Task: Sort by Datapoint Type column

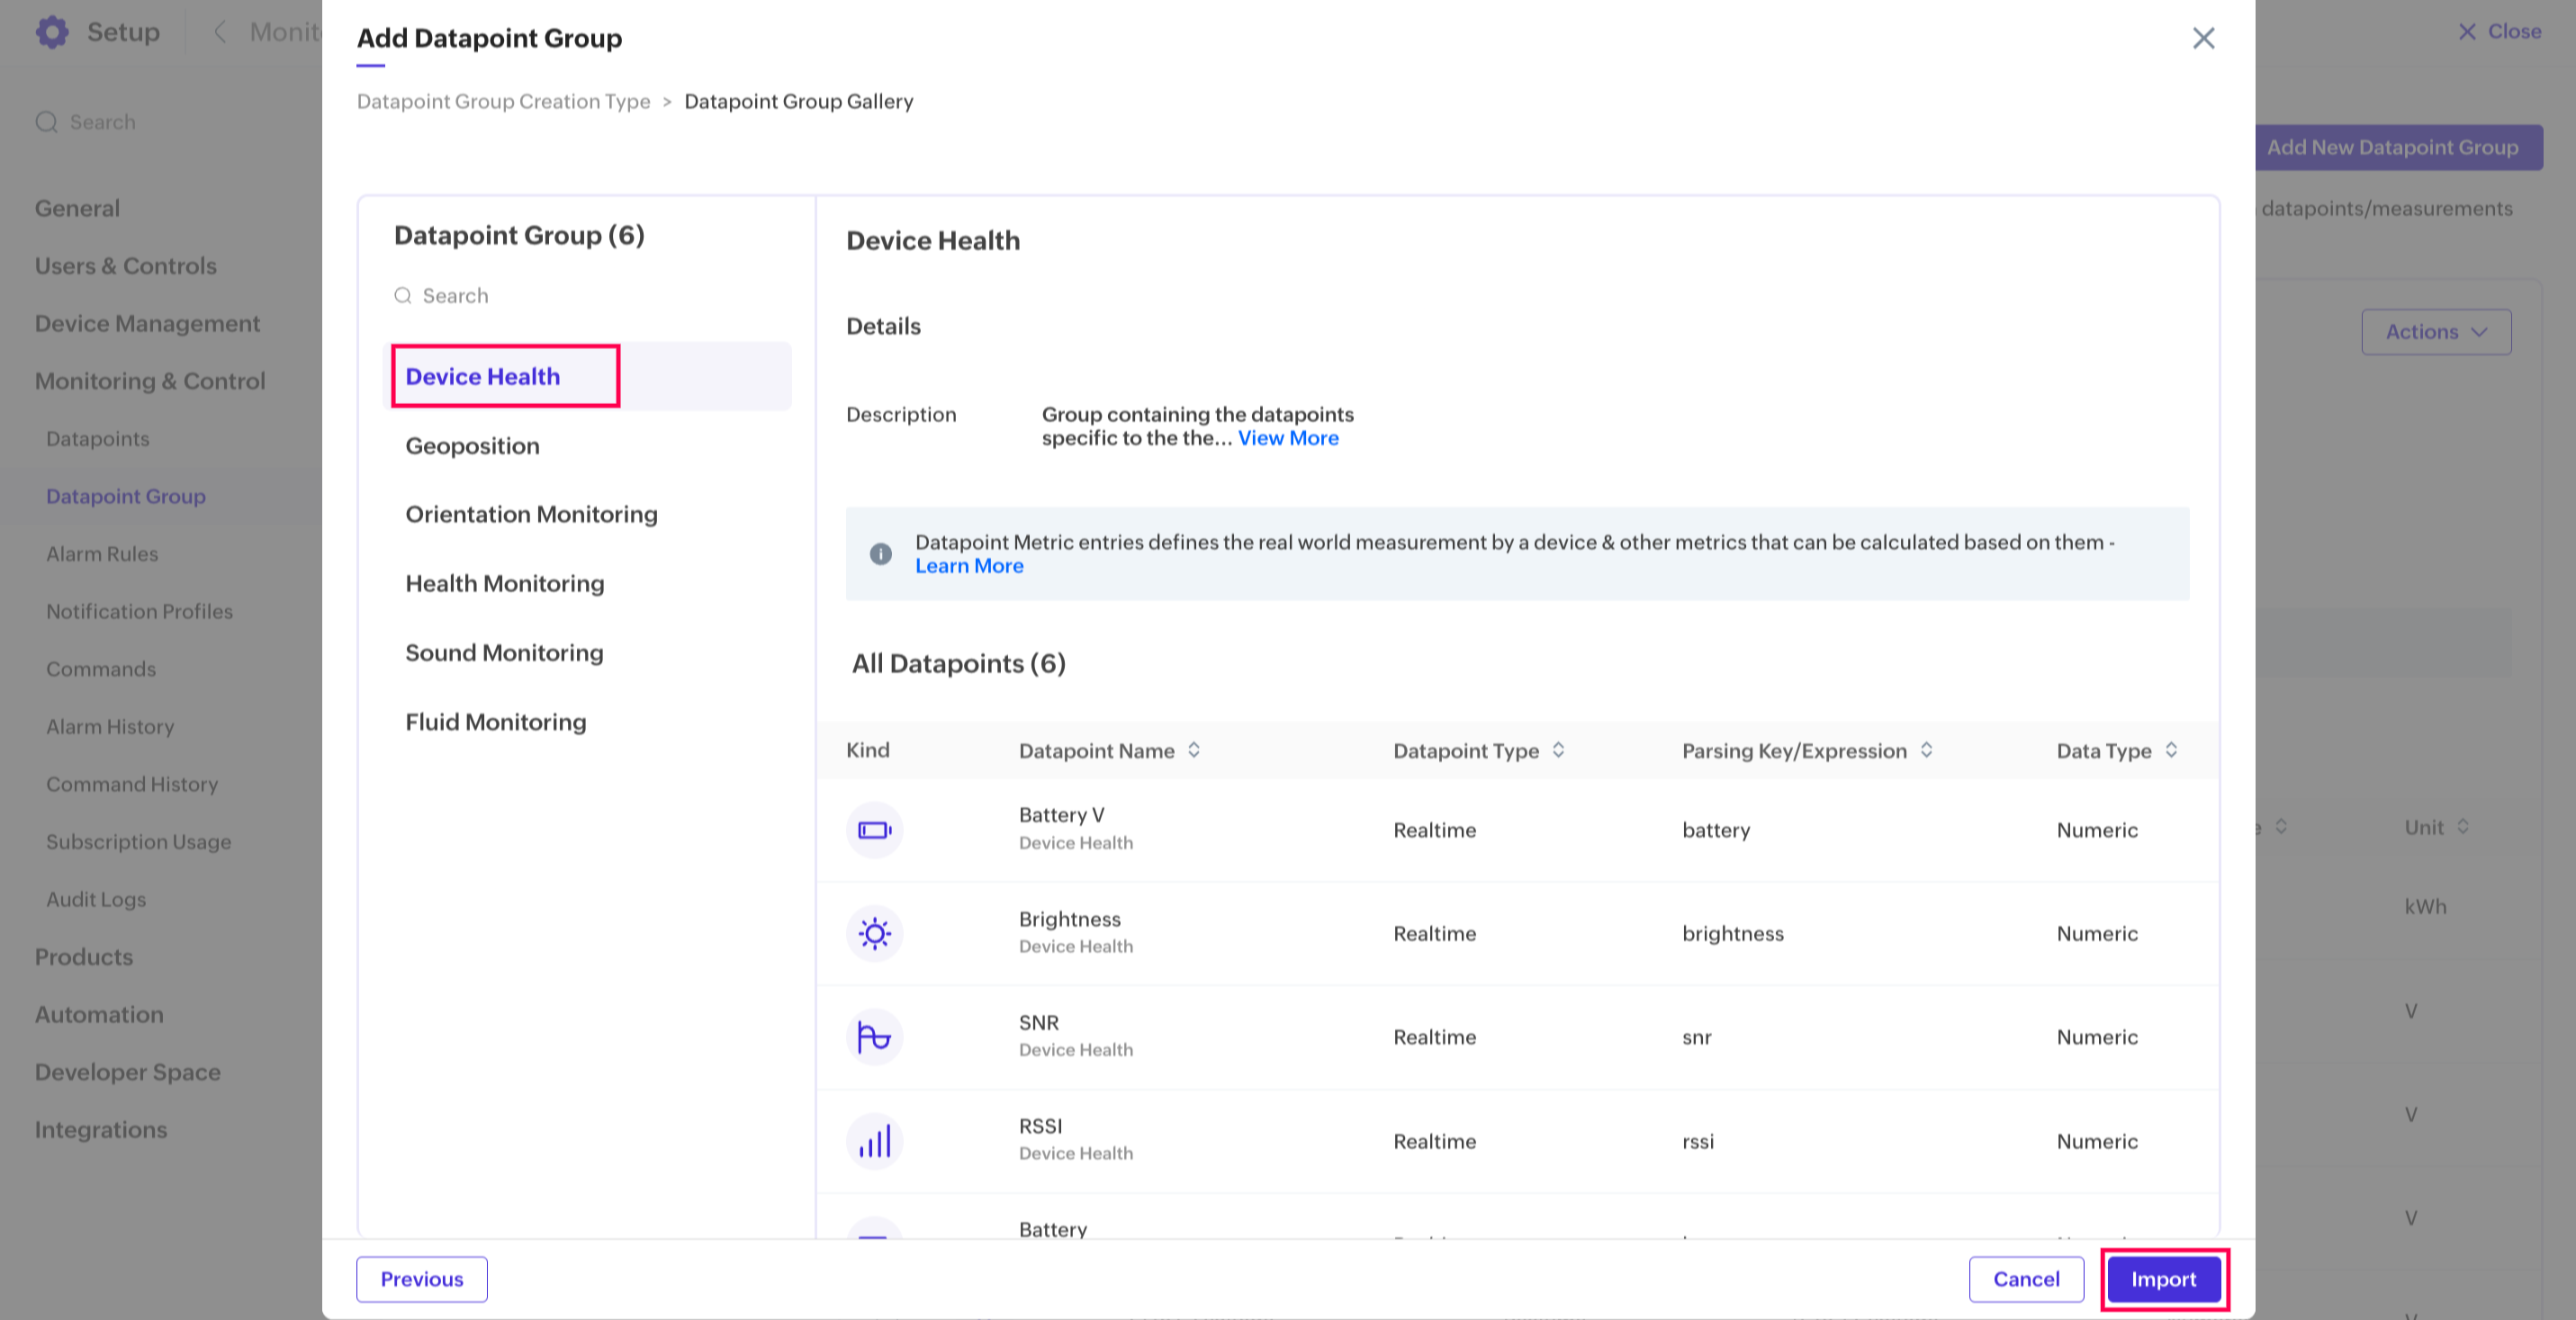Action: point(1558,750)
